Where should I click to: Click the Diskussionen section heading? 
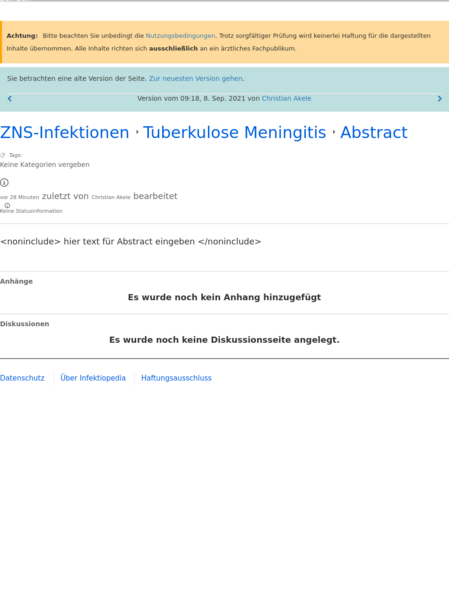[24, 324]
